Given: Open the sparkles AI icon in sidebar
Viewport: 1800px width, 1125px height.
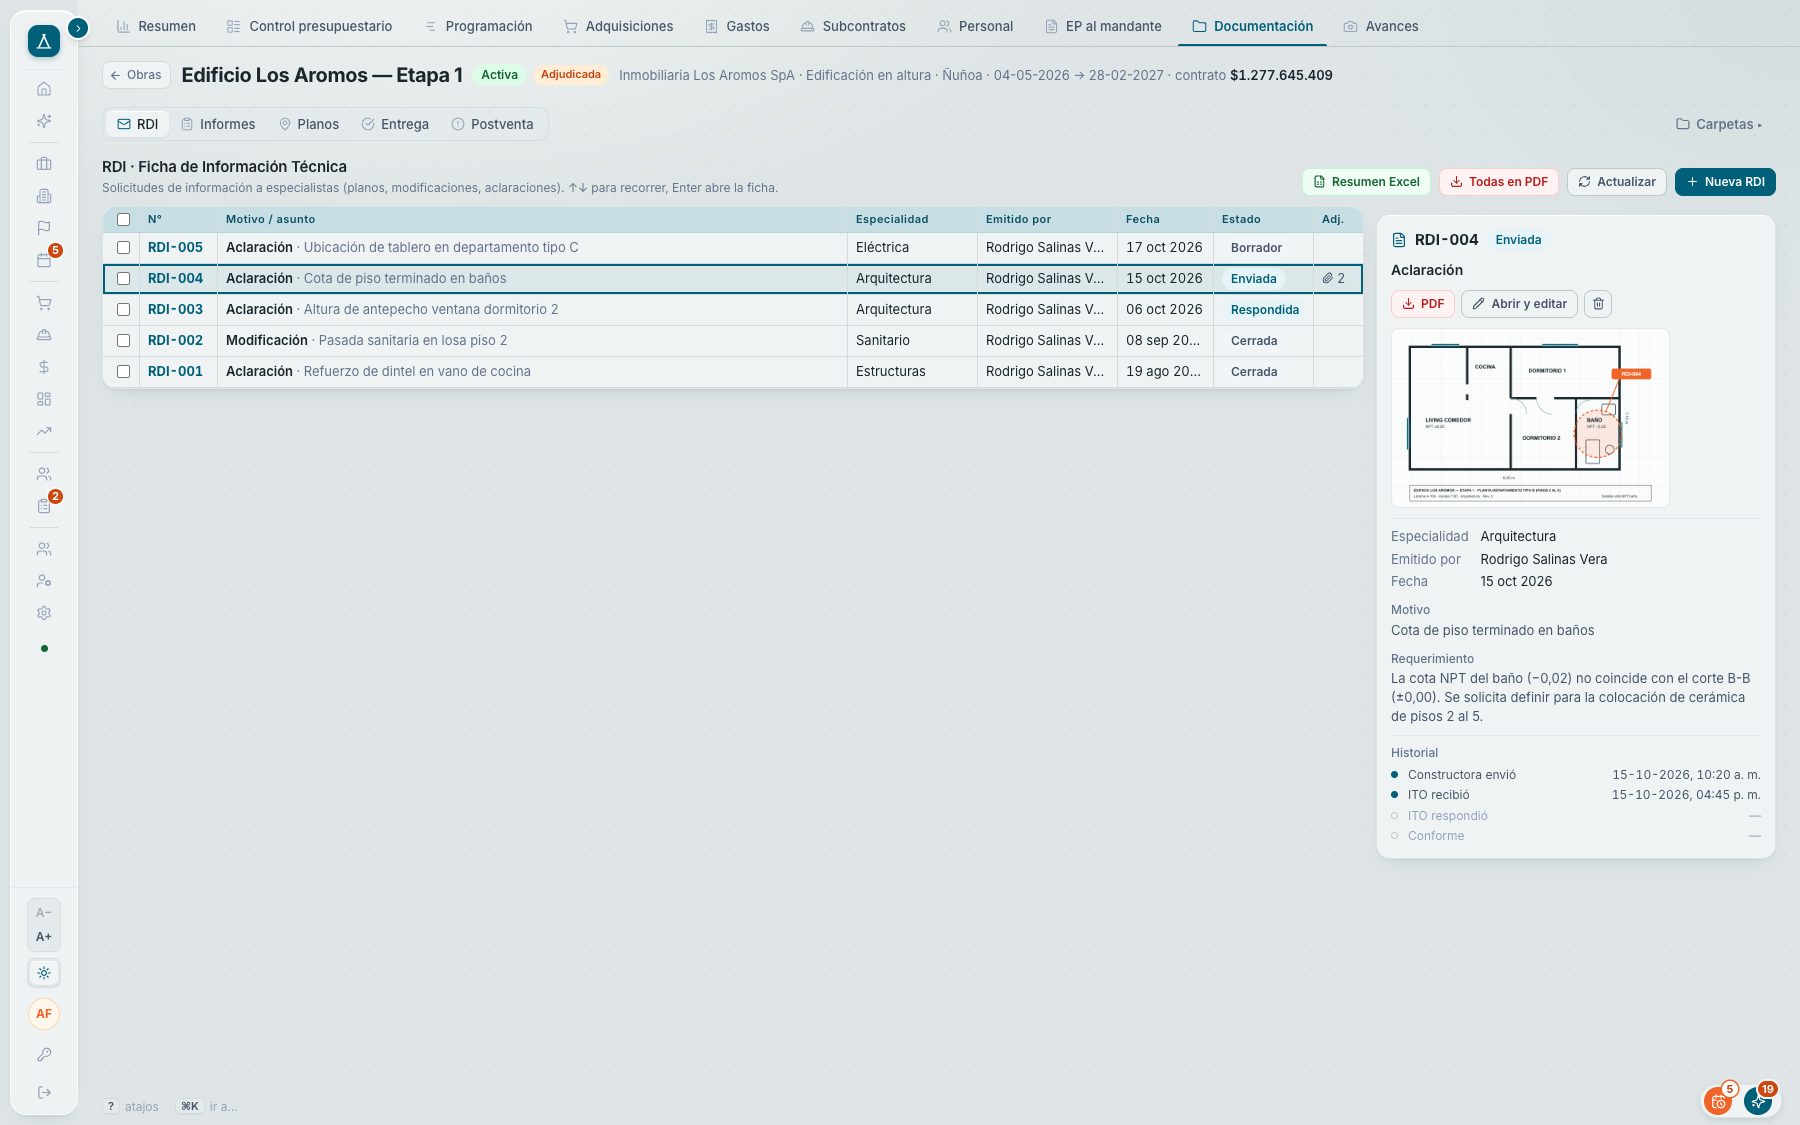Looking at the screenshot, I should coord(44,121).
